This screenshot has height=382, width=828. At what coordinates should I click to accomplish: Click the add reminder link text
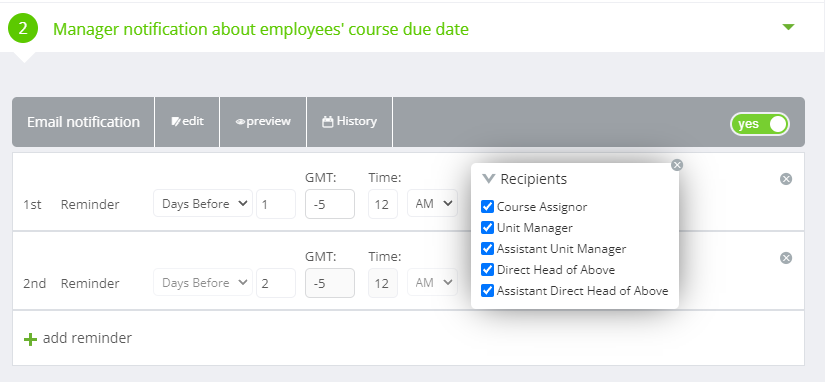87,338
